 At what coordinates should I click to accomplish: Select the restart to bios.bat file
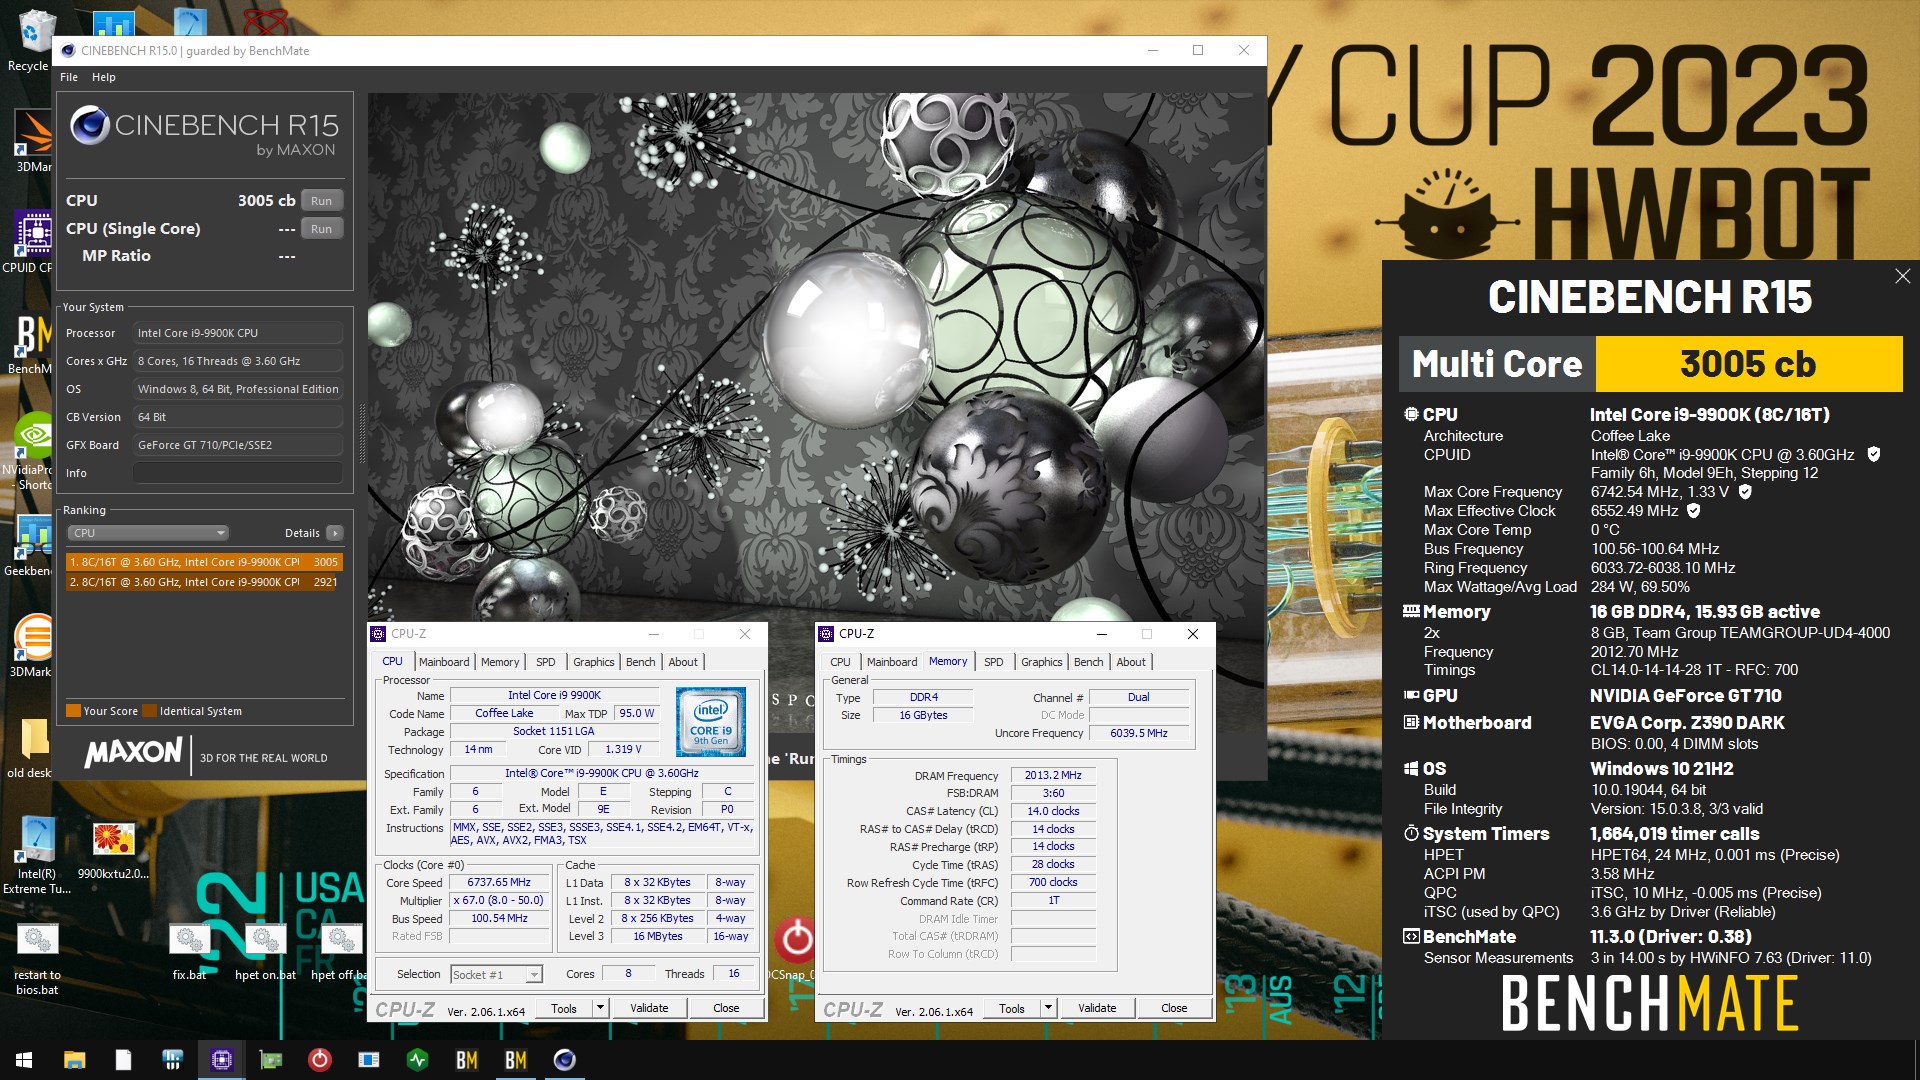(37, 958)
